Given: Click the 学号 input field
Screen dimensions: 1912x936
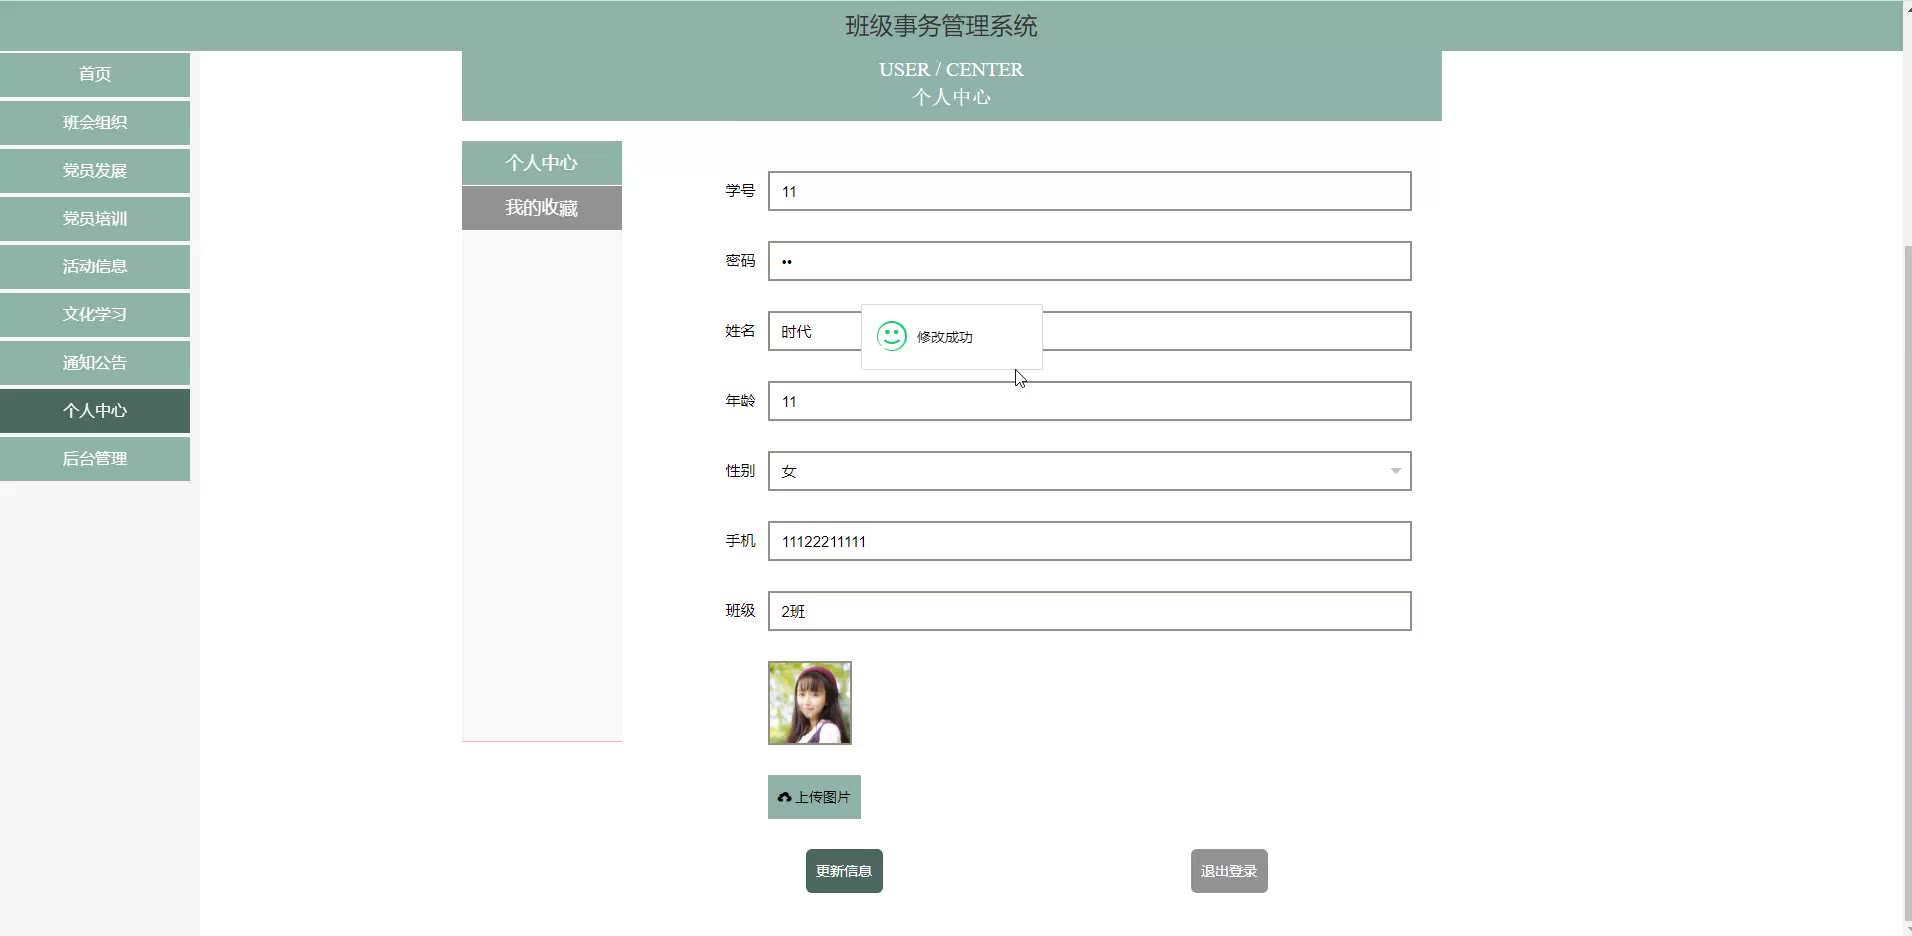Looking at the screenshot, I should [1089, 191].
